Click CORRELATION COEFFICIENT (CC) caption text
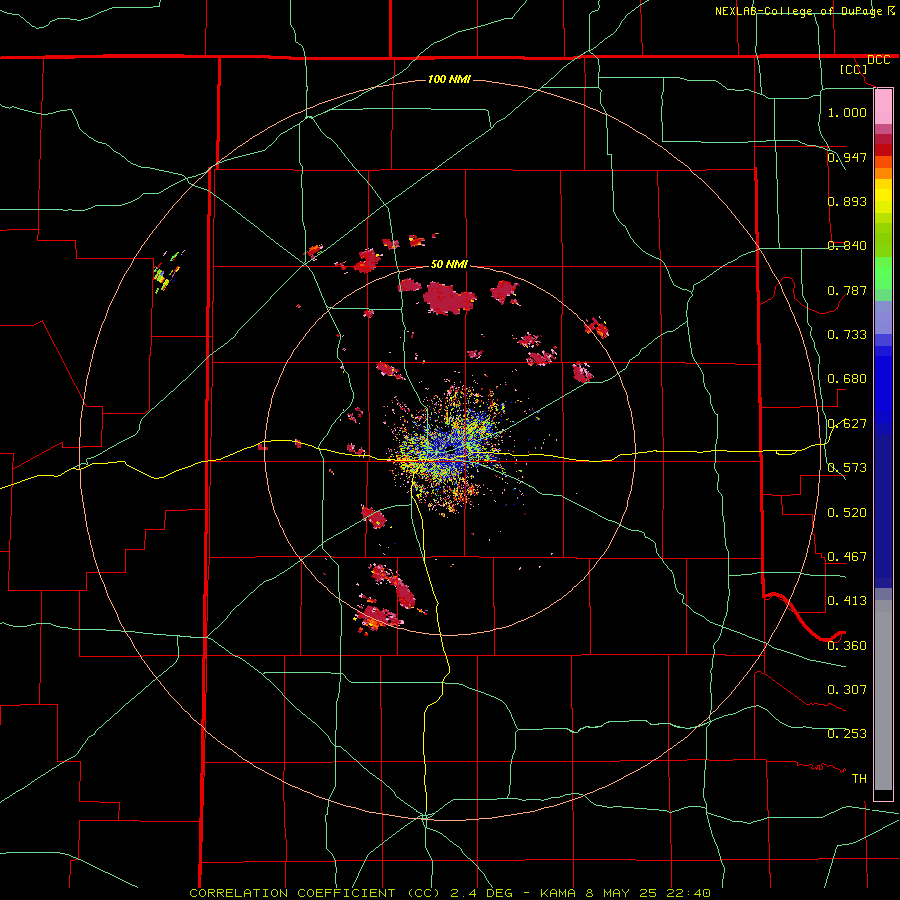Viewport: 900px width, 900px height. click(x=315, y=893)
